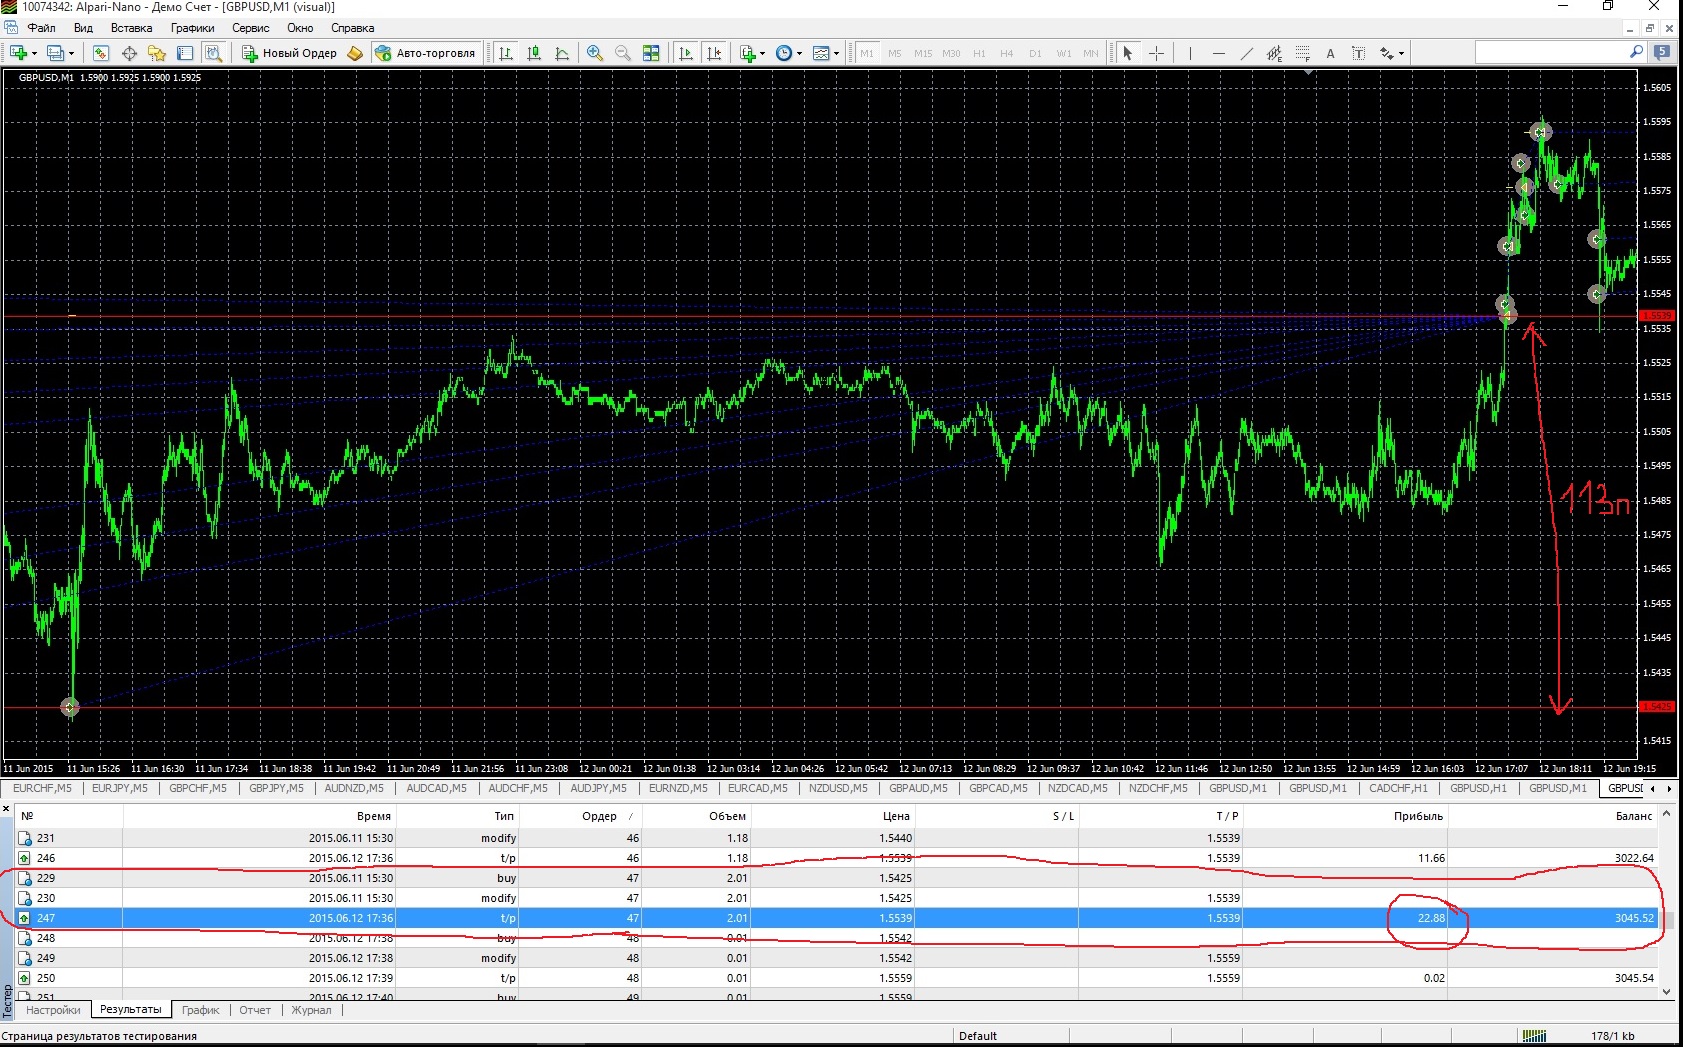The width and height of the screenshot is (1686, 1050).
Task: Select the text label tool
Action: click(1330, 53)
